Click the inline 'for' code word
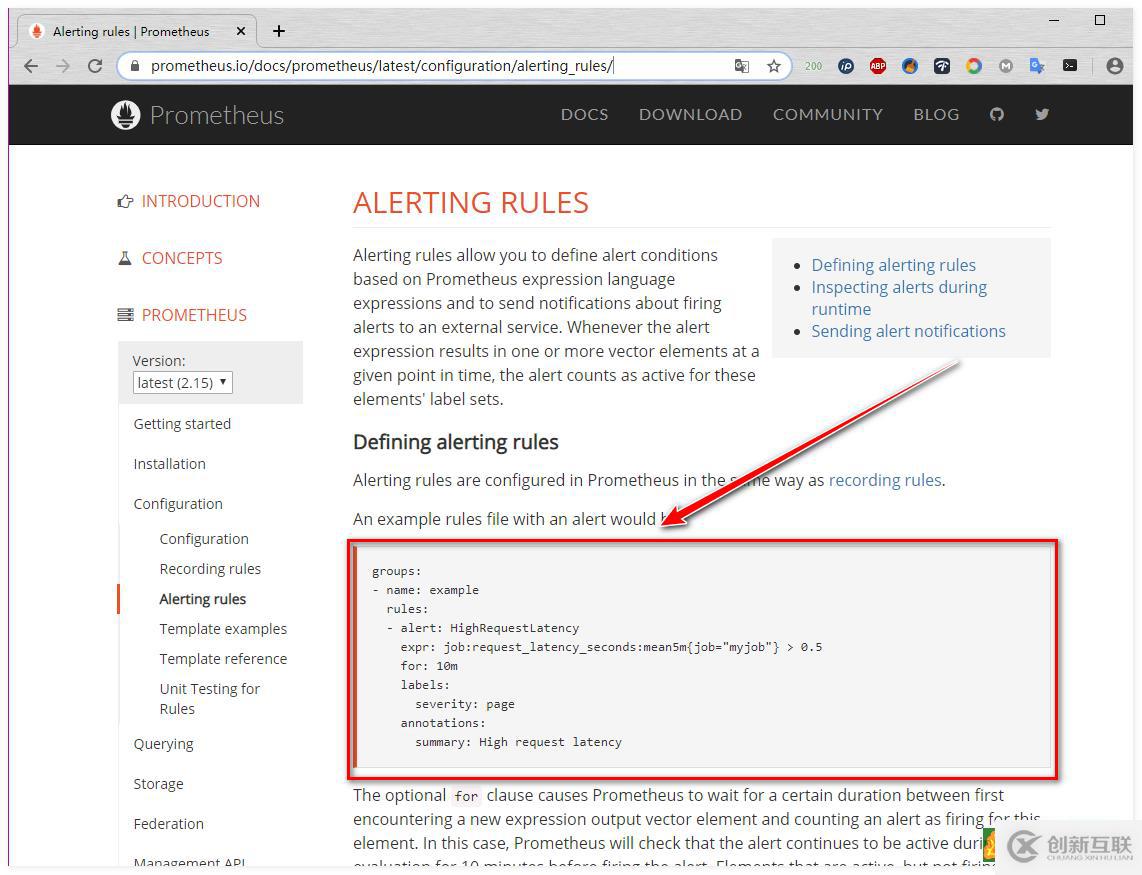Screen dimensions: 1142x875 466,796
